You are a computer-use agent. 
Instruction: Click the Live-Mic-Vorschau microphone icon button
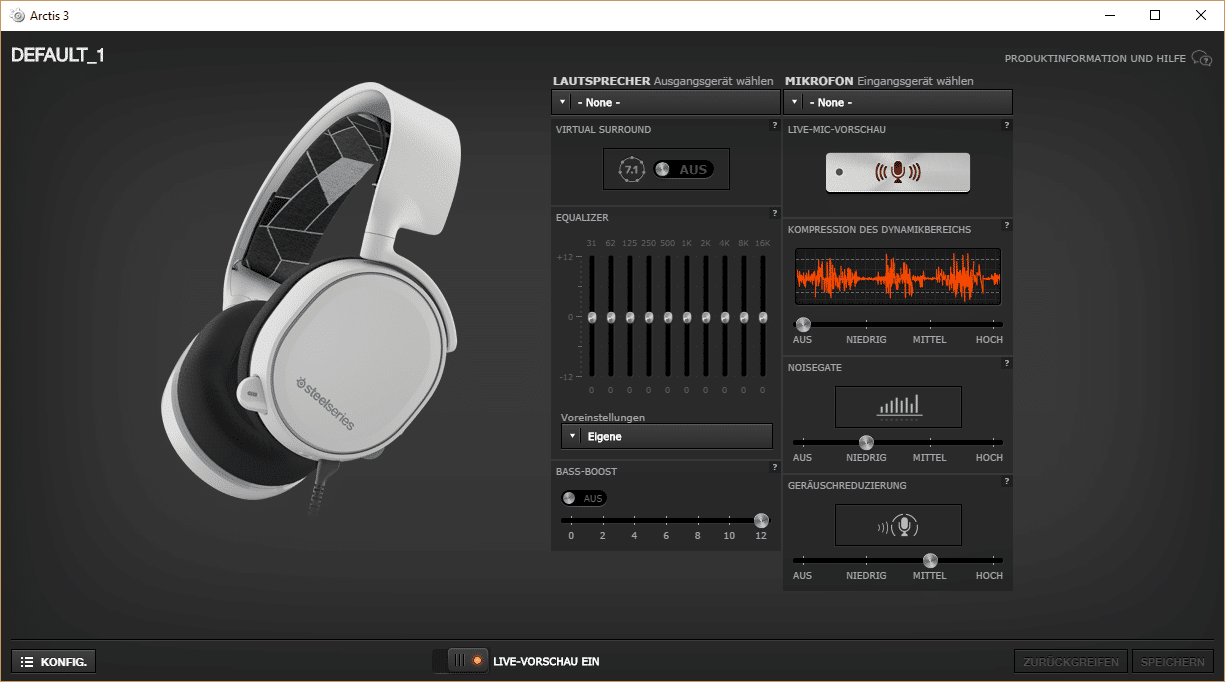897,172
